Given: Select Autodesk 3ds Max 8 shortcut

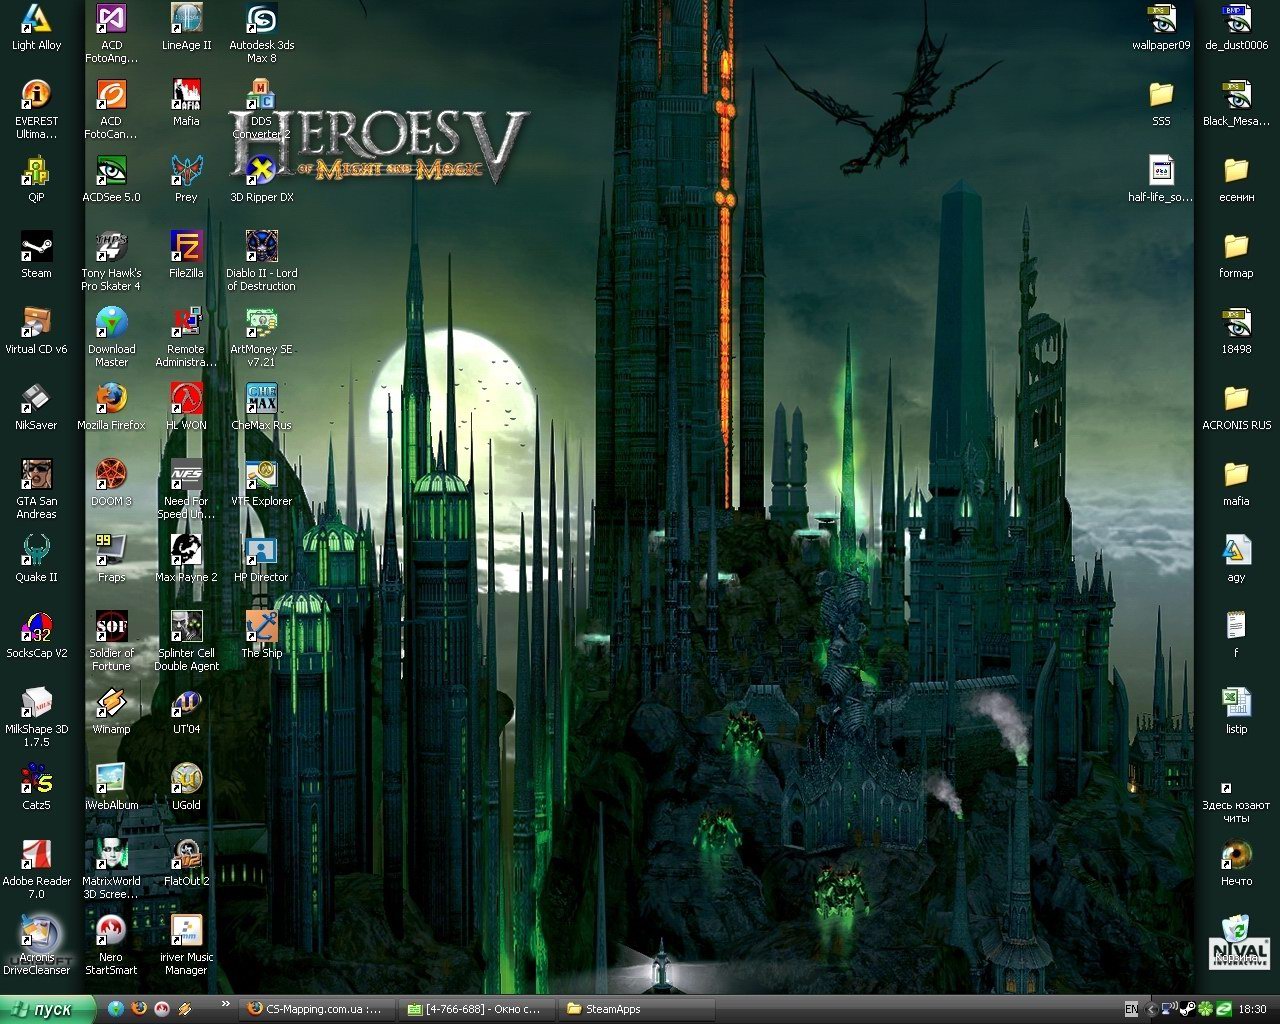Looking at the screenshot, I should click(261, 20).
